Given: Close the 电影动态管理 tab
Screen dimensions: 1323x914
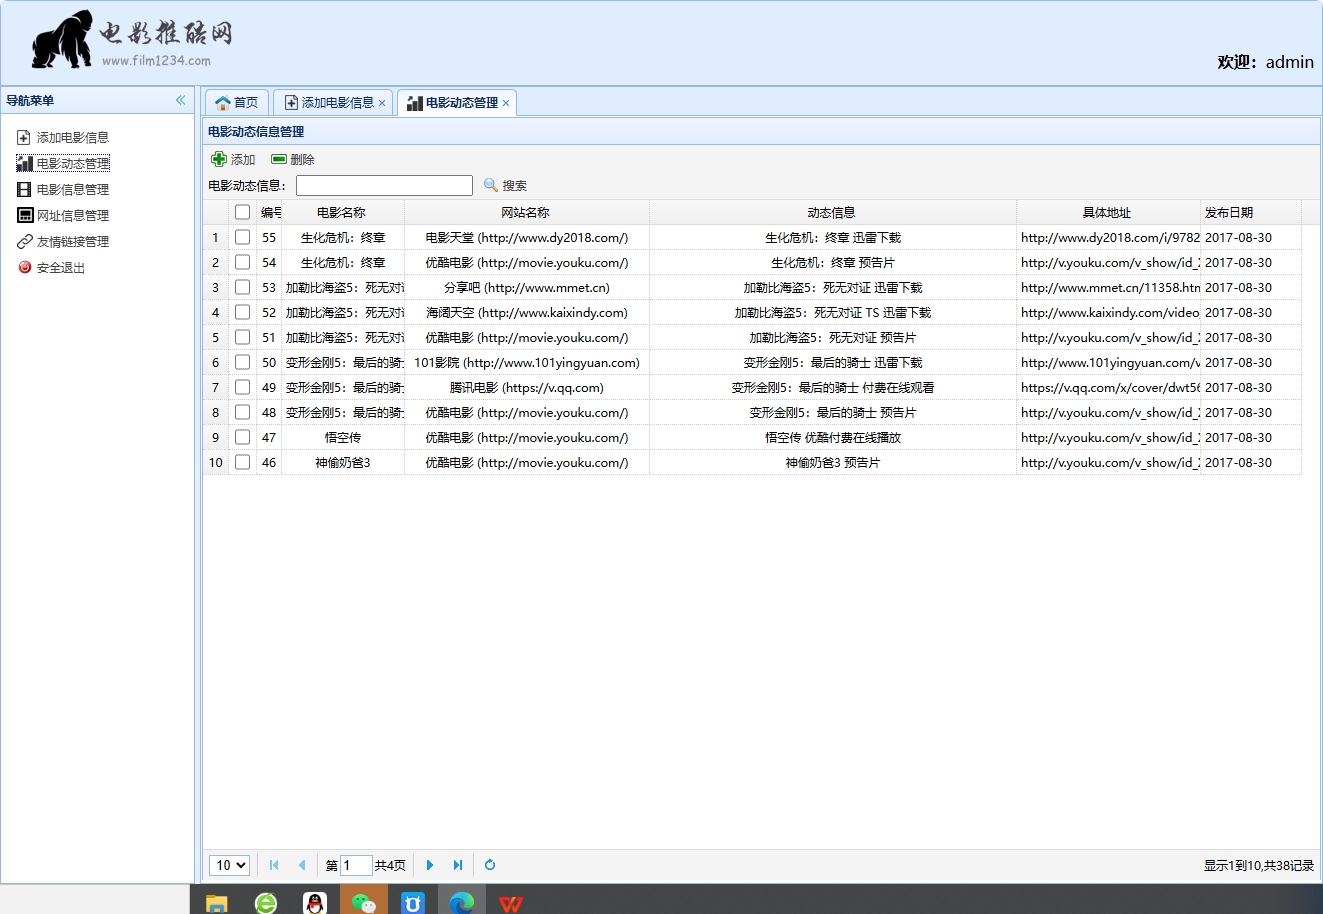Looking at the screenshot, I should (x=506, y=103).
